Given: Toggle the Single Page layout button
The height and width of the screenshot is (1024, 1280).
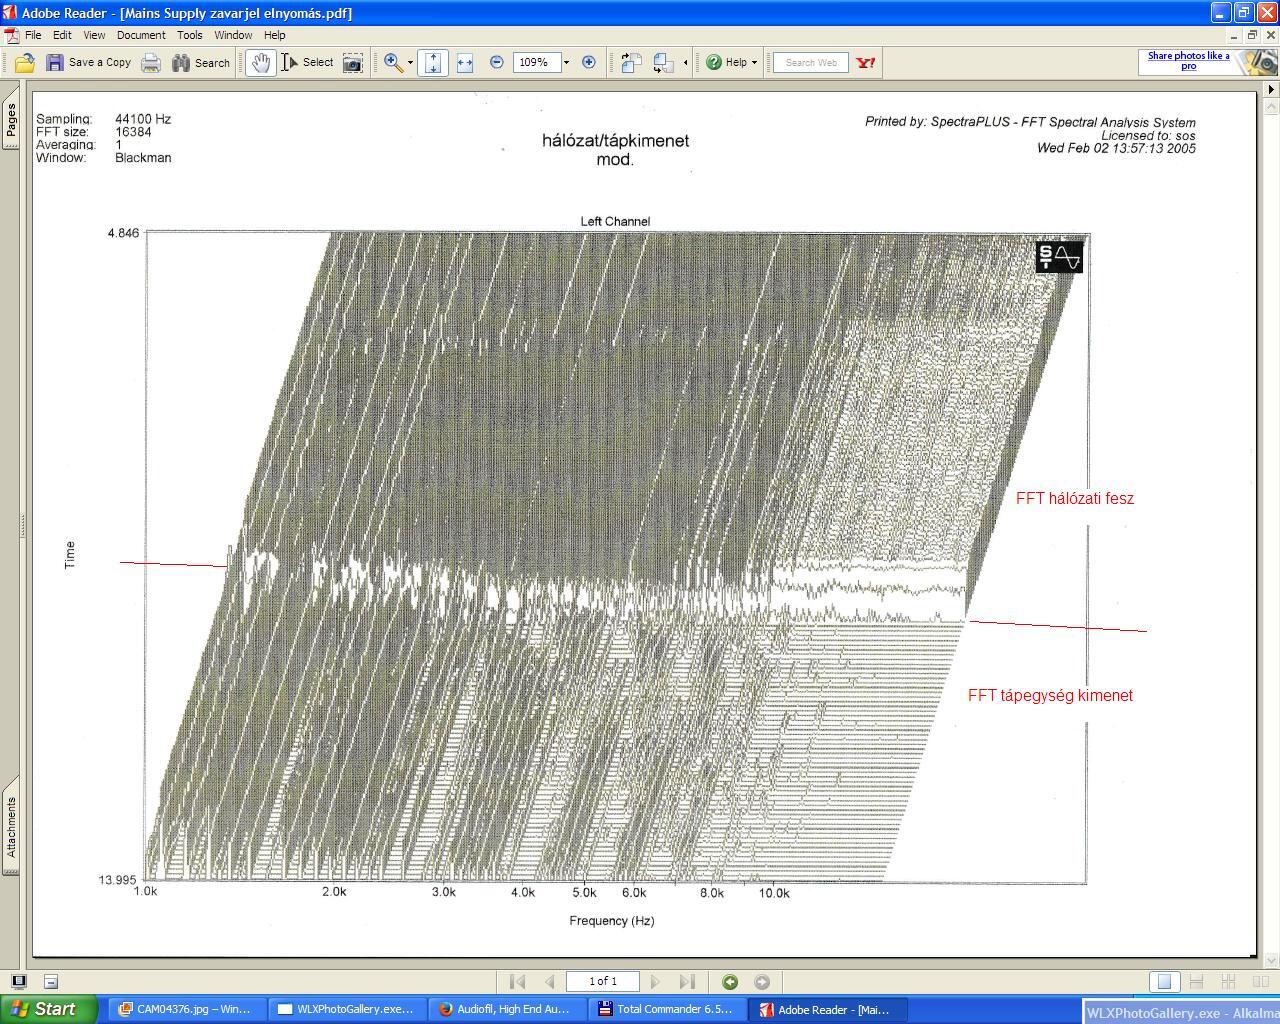Looking at the screenshot, I should (x=1163, y=982).
